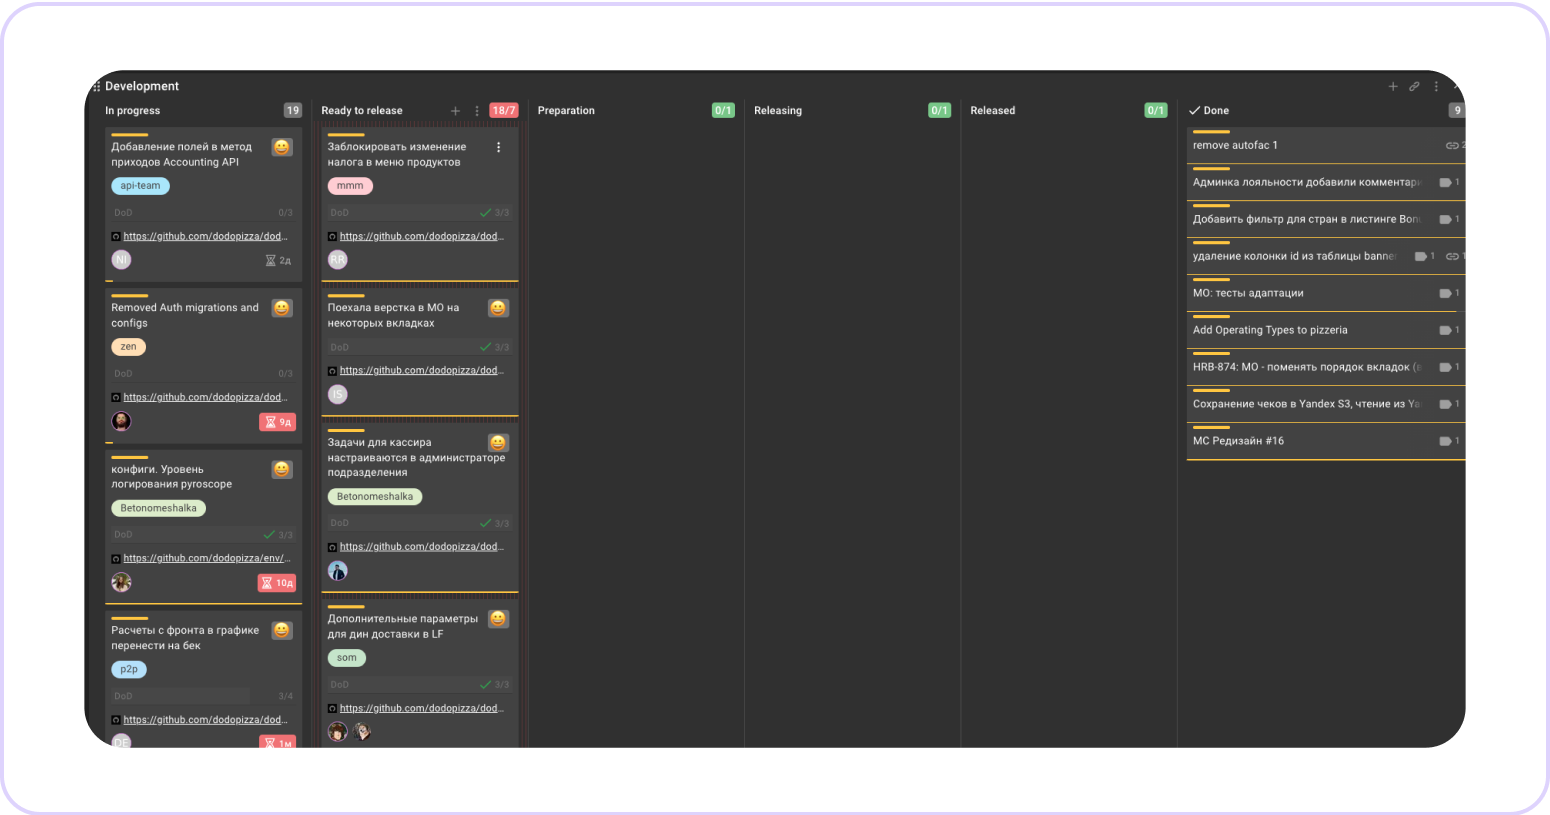Open GitHub link on конфиги pyroscope card
This screenshot has width=1550, height=815.
[x=206, y=558]
